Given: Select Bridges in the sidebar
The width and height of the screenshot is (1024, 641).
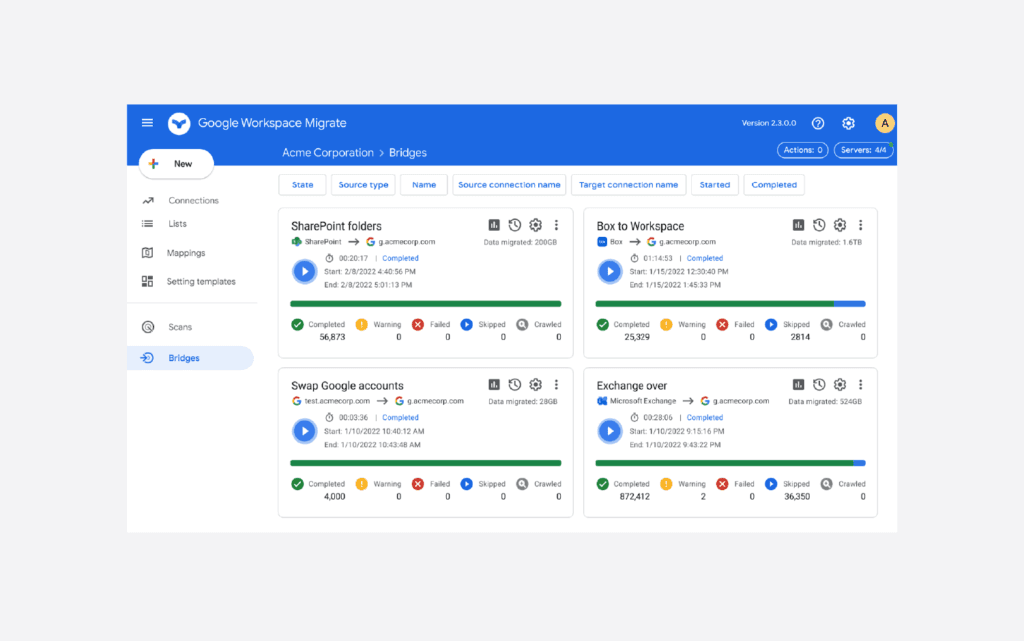Looking at the screenshot, I should [191, 358].
